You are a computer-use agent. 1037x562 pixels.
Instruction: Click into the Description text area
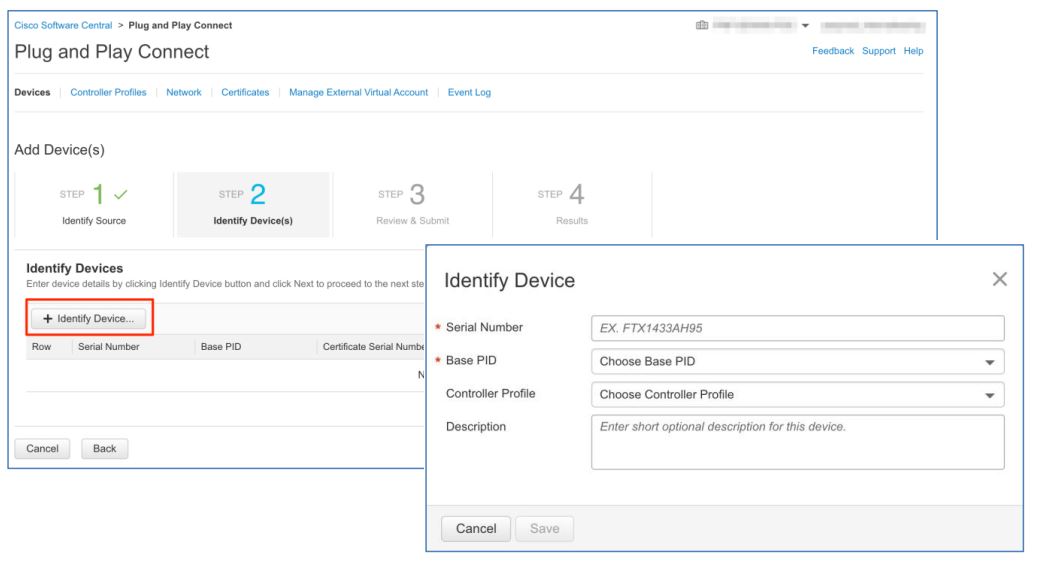(x=797, y=442)
